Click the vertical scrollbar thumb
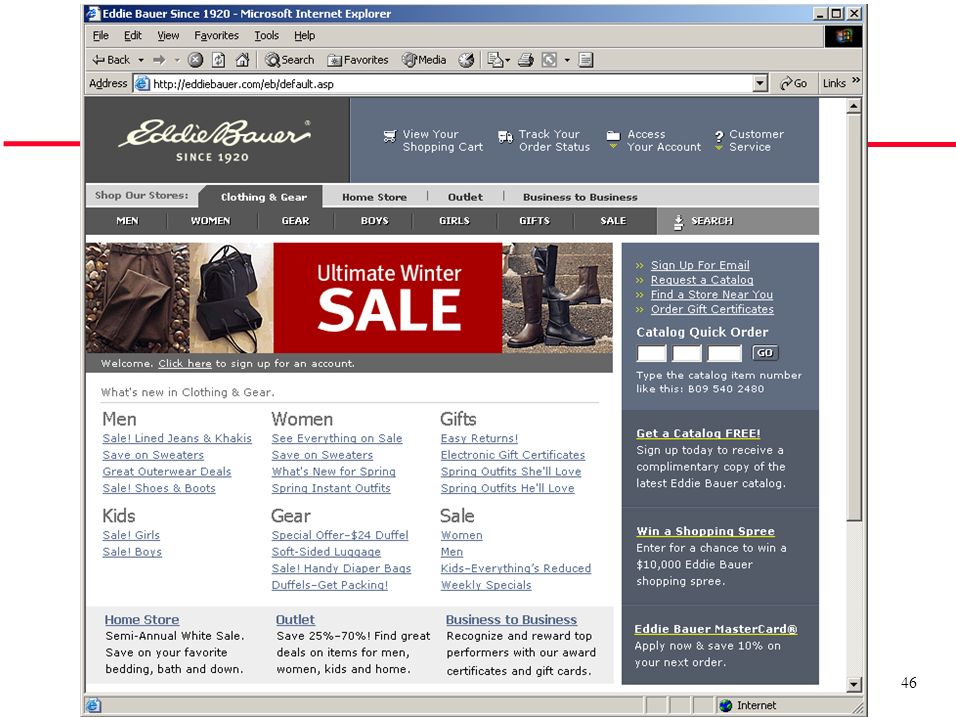 click(x=854, y=317)
